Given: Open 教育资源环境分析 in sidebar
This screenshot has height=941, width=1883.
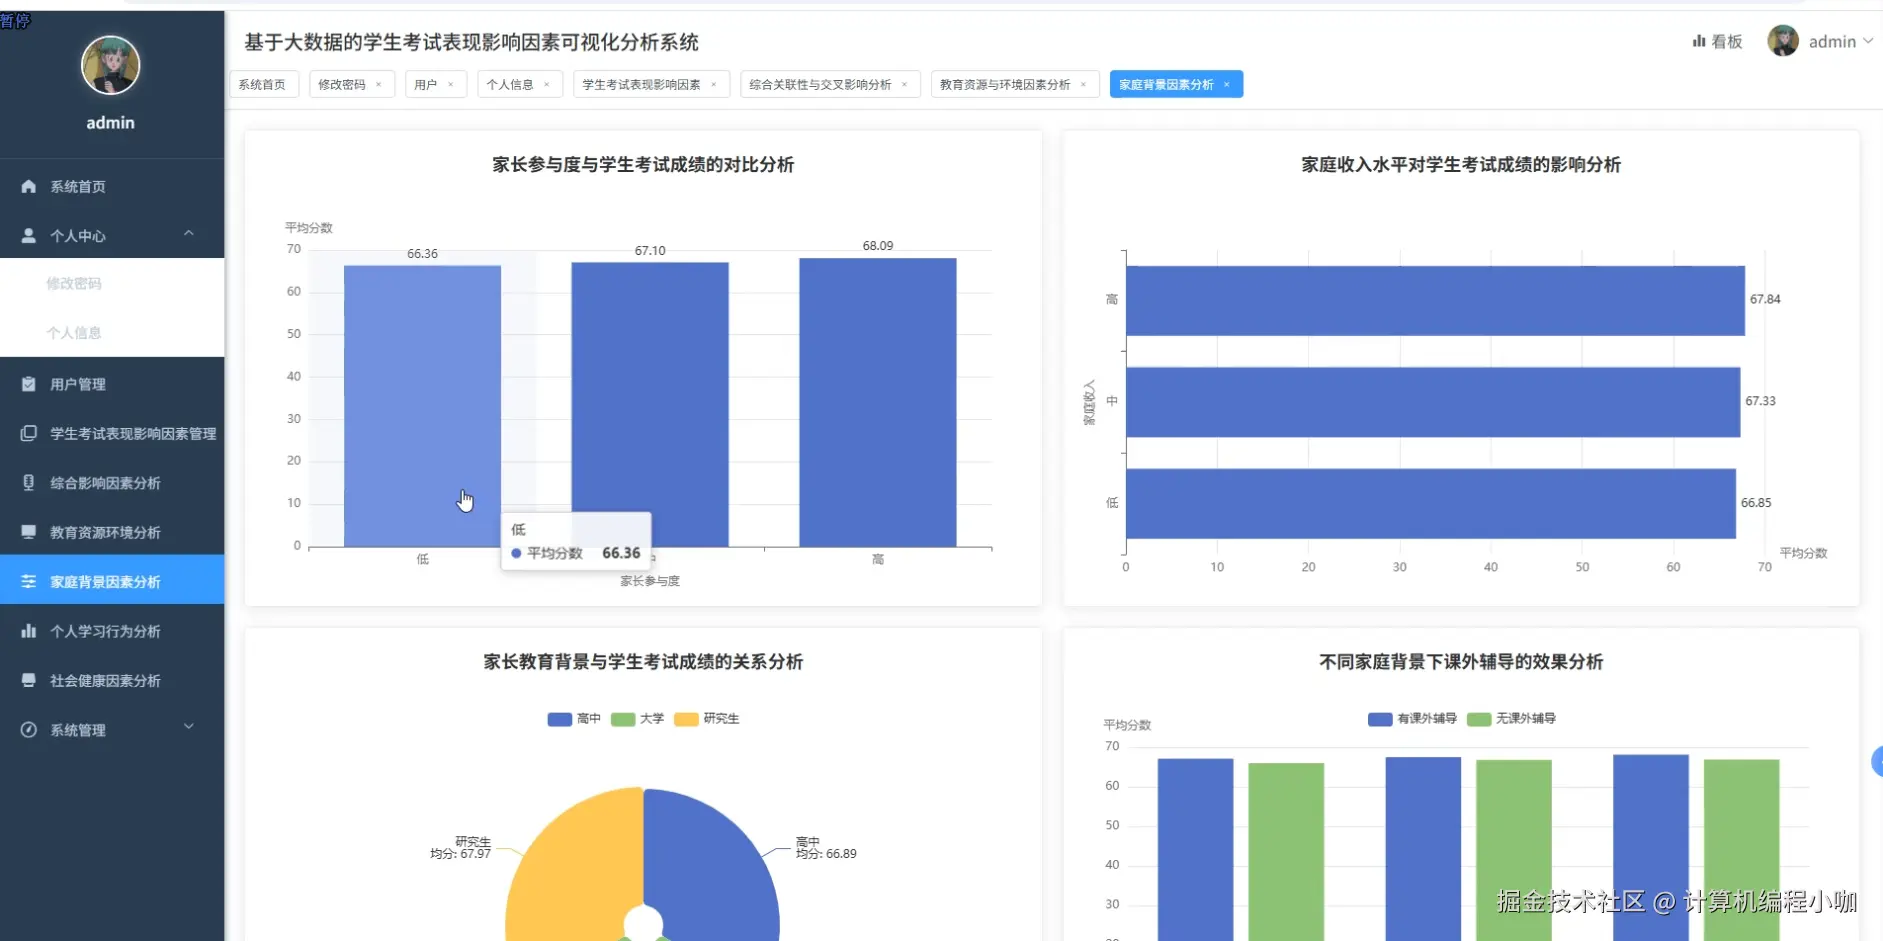Looking at the screenshot, I should [112, 532].
